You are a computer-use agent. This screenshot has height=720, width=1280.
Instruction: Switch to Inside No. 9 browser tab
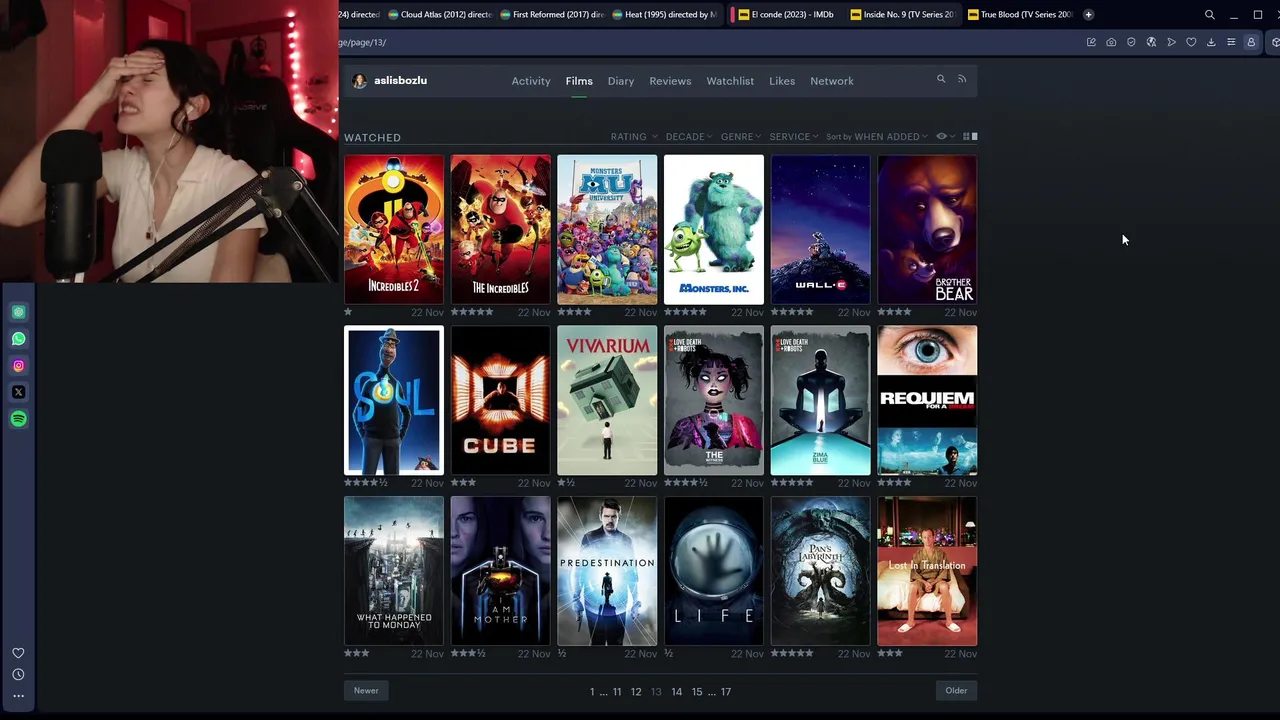902,15
